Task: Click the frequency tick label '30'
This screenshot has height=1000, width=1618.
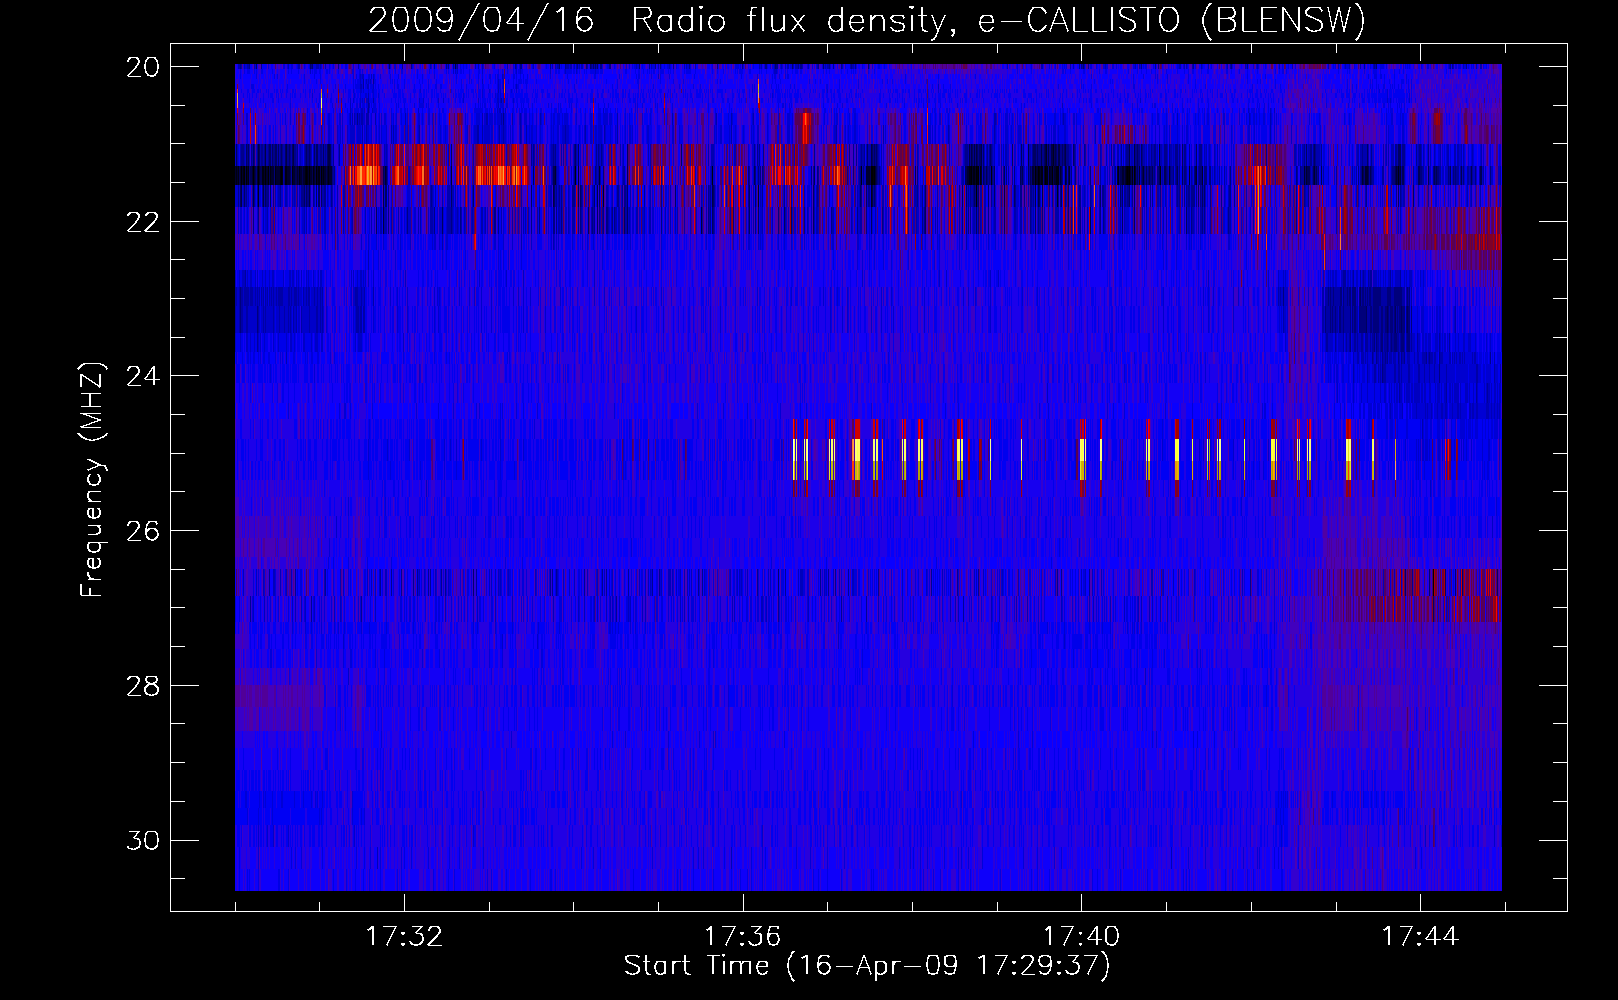Action: (143, 840)
